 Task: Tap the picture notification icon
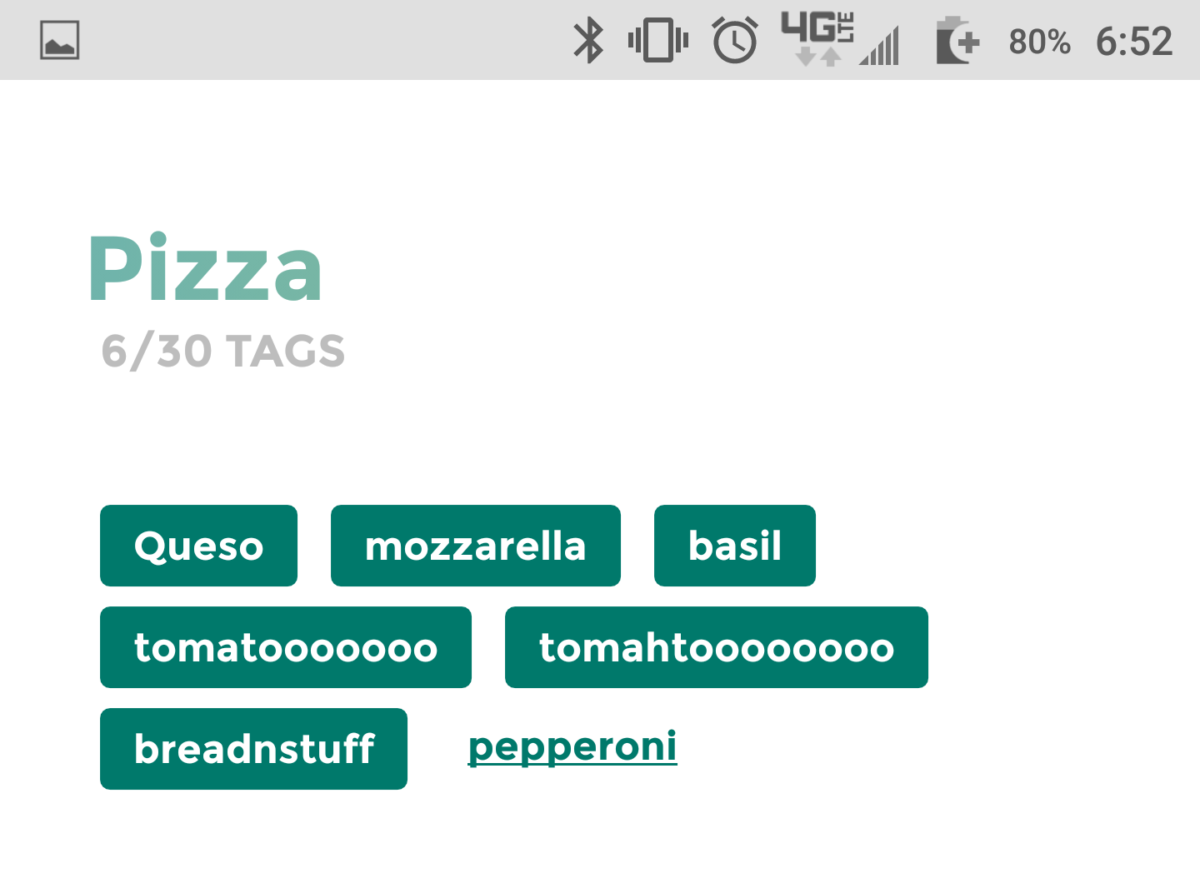click(60, 41)
